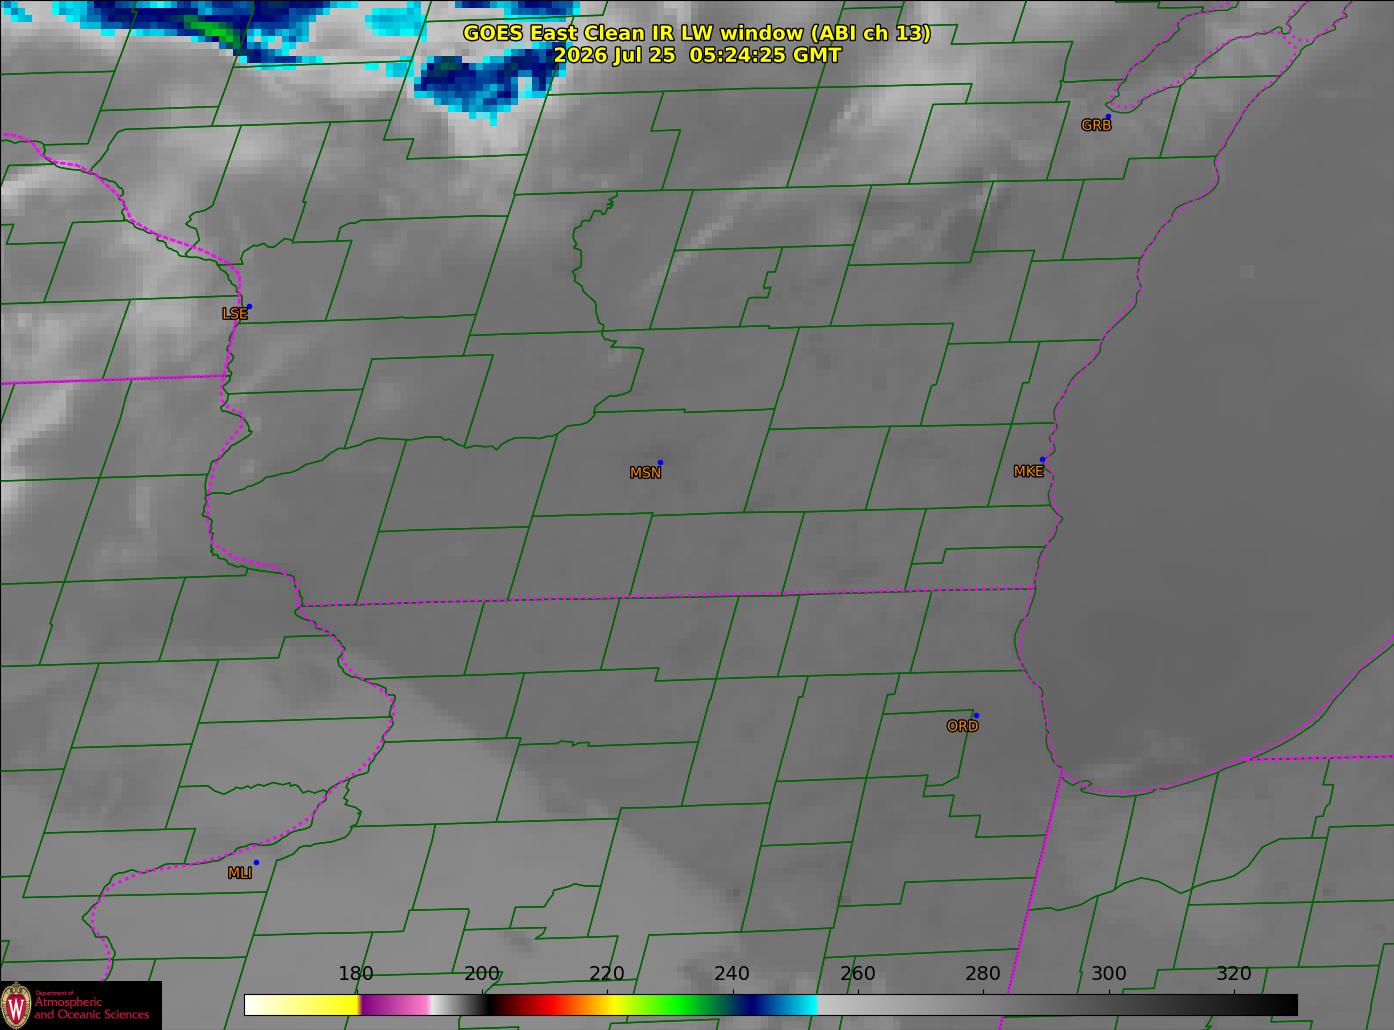
Task: Click the MKE station label
Action: pyautogui.click(x=1028, y=471)
